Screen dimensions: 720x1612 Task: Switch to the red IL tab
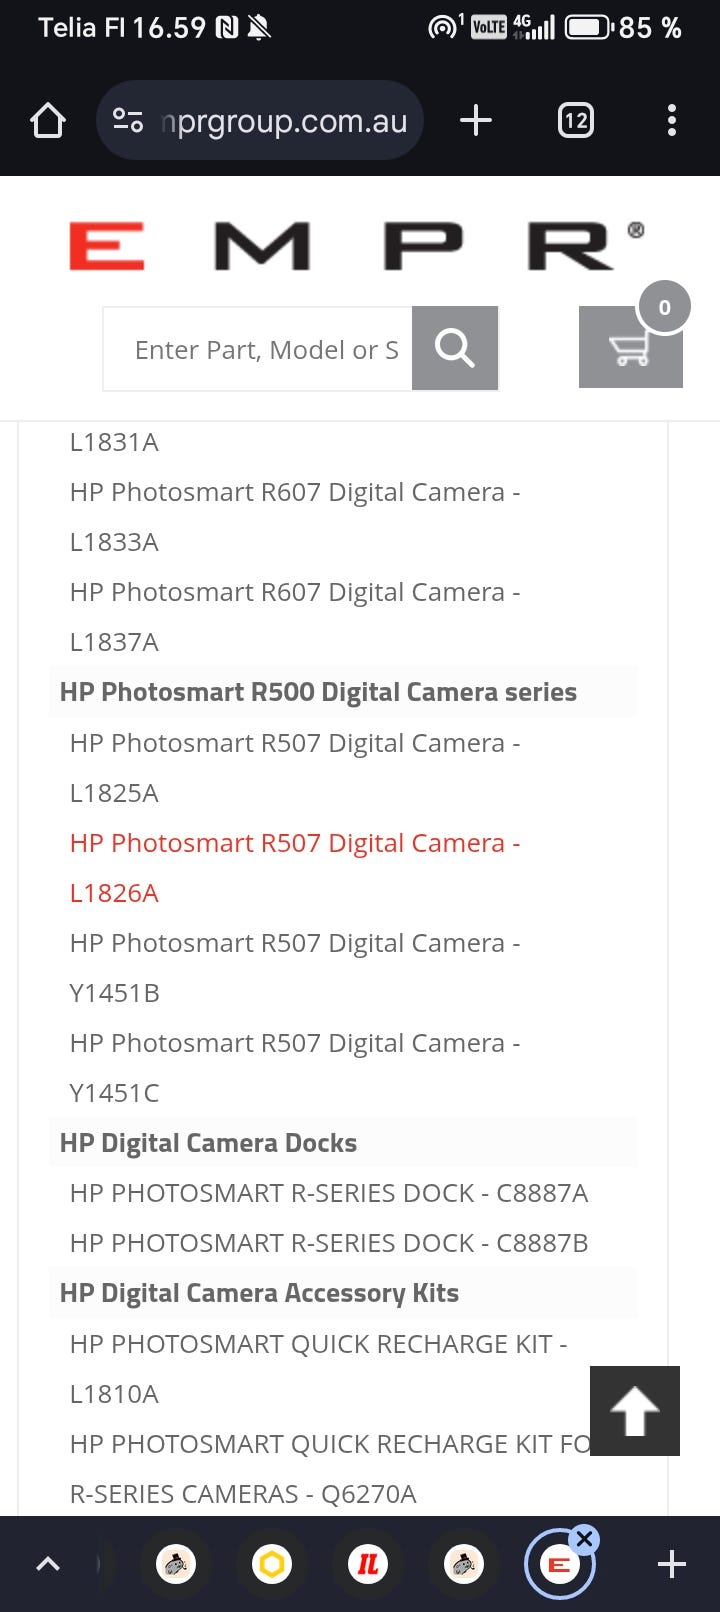(367, 1564)
